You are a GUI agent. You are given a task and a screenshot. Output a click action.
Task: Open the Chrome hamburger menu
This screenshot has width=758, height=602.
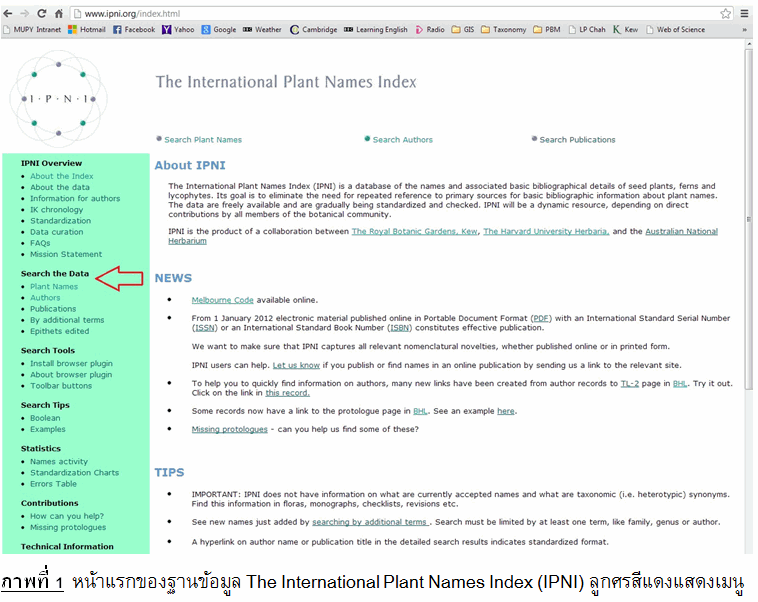tap(744, 14)
